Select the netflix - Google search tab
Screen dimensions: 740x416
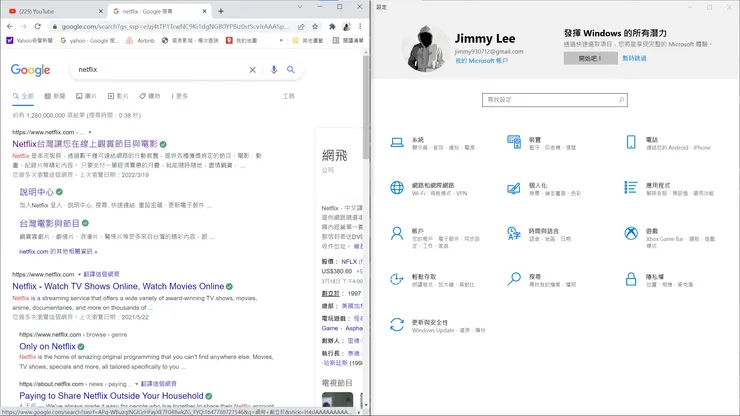pos(159,11)
